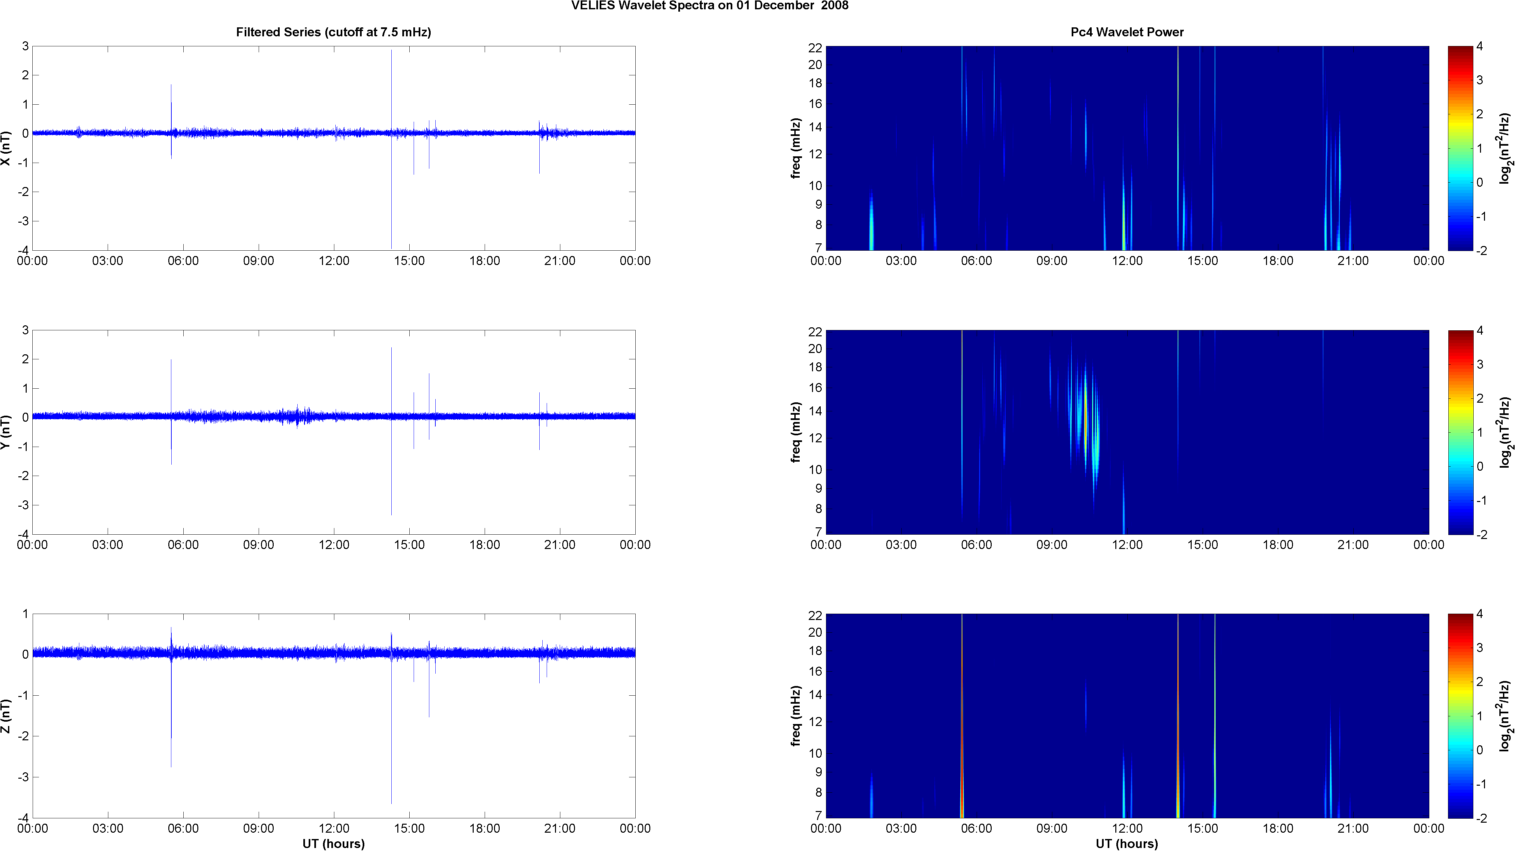
Task: Click the VELIES Wavelet Spectra figure title
Action: point(709,6)
